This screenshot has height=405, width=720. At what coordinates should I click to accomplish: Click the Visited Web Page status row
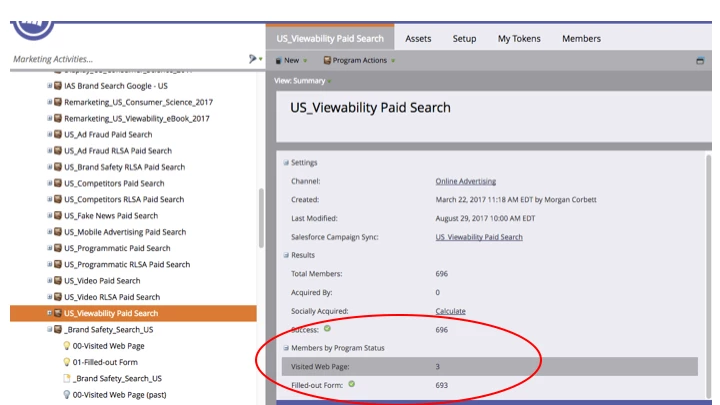490,366
